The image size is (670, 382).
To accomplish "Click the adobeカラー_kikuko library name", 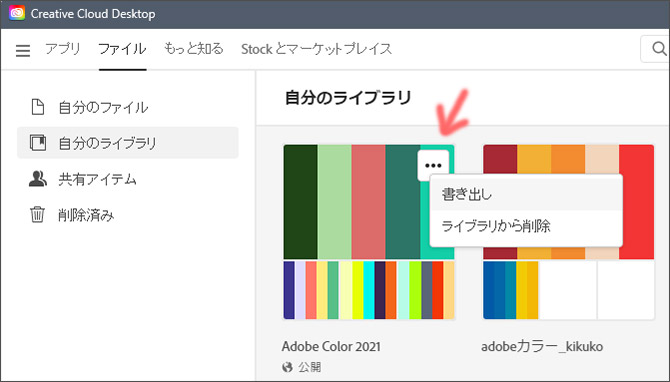I will pos(542,346).
